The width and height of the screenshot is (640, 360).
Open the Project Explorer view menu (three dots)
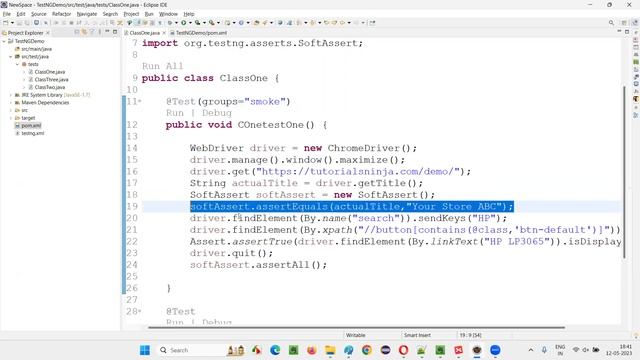coord(100,32)
